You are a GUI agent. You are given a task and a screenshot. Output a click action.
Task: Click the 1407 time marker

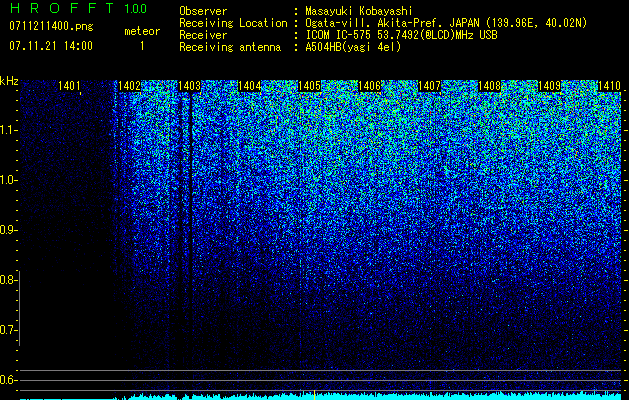(x=429, y=86)
